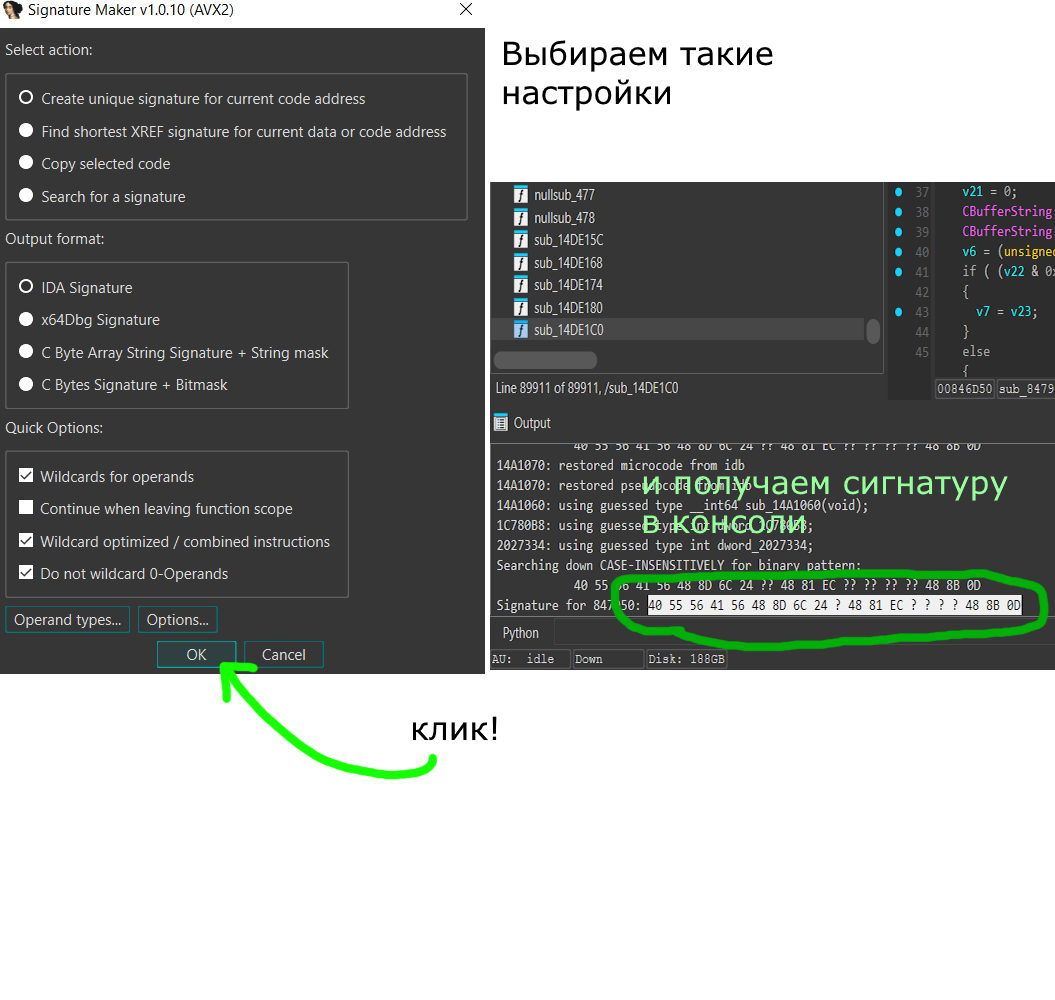Click the highlighted signature text in Output
Image resolution: width=1055 pixels, height=1000 pixels.
[x=834, y=605]
